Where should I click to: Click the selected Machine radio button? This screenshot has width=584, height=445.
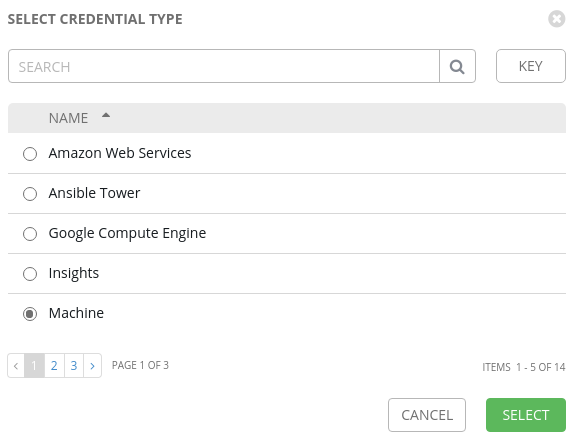pyautogui.click(x=30, y=314)
